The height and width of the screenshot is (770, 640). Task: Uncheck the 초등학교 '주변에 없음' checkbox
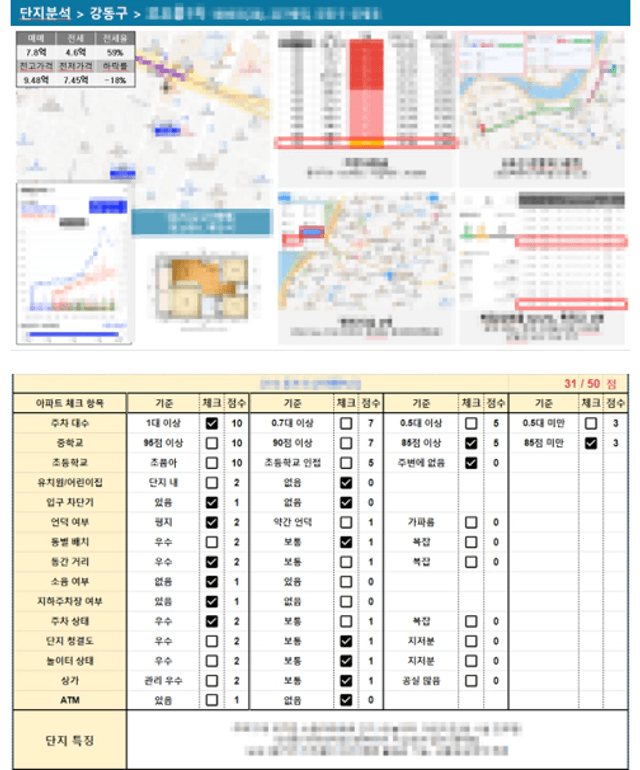tap(471, 463)
